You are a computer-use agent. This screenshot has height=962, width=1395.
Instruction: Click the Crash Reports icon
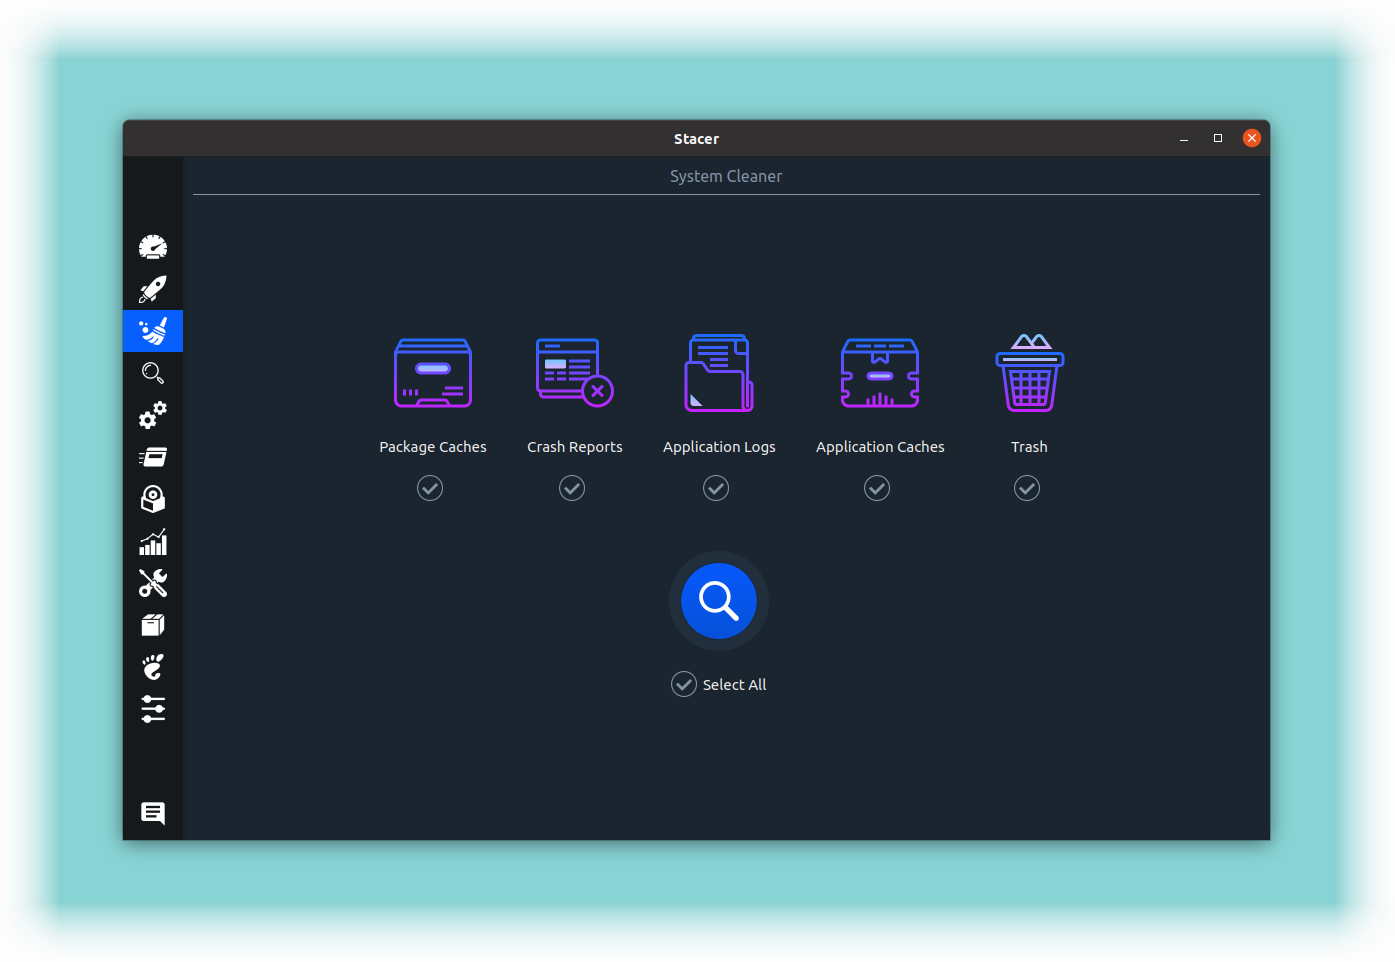[x=575, y=373]
